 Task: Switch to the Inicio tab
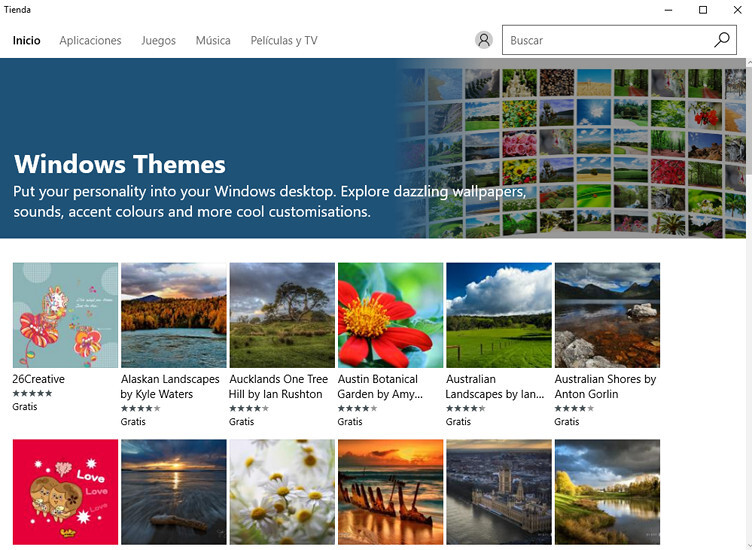[27, 41]
